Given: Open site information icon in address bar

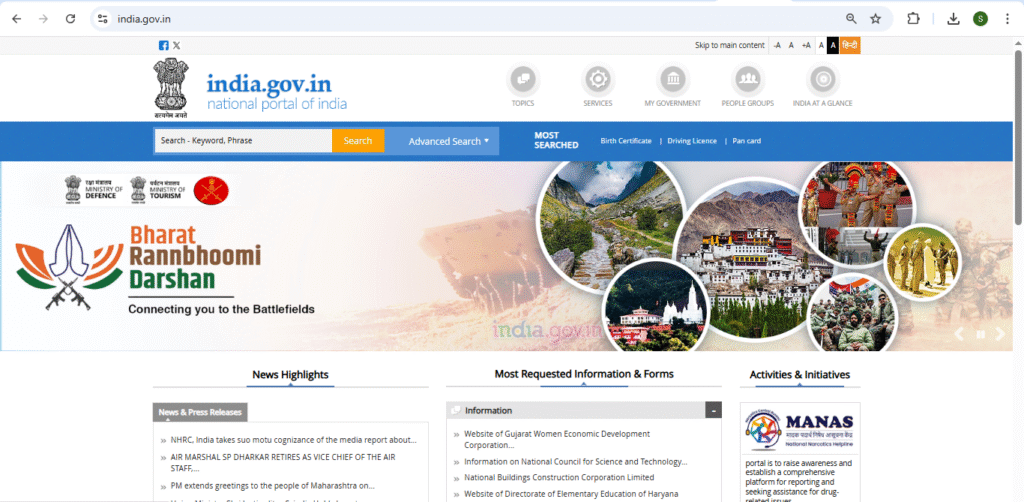Looking at the screenshot, I should click(103, 19).
